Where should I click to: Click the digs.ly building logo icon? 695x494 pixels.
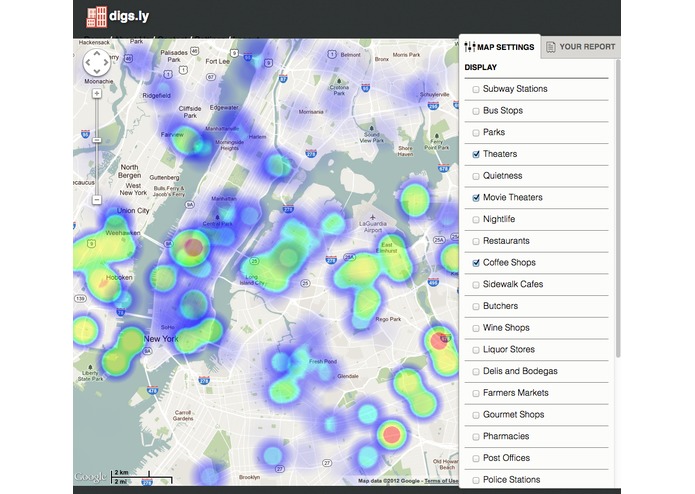coord(96,17)
